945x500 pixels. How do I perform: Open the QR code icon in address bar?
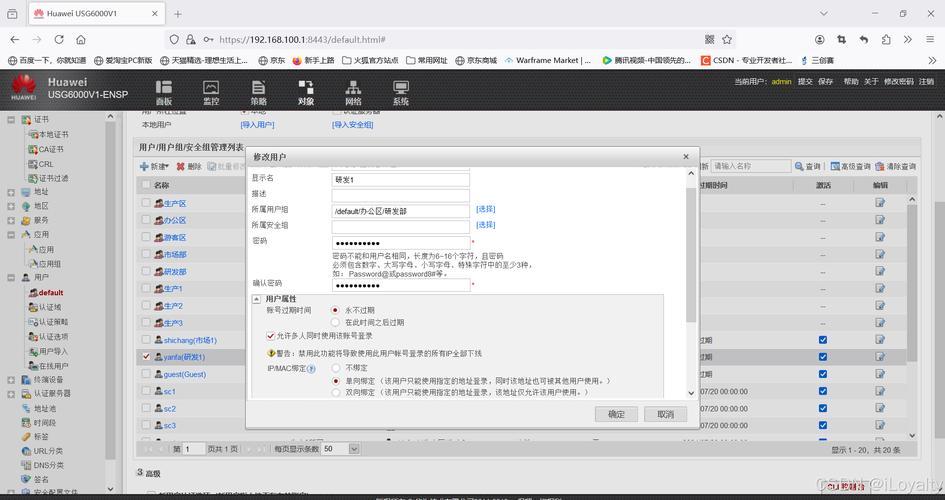click(709, 39)
